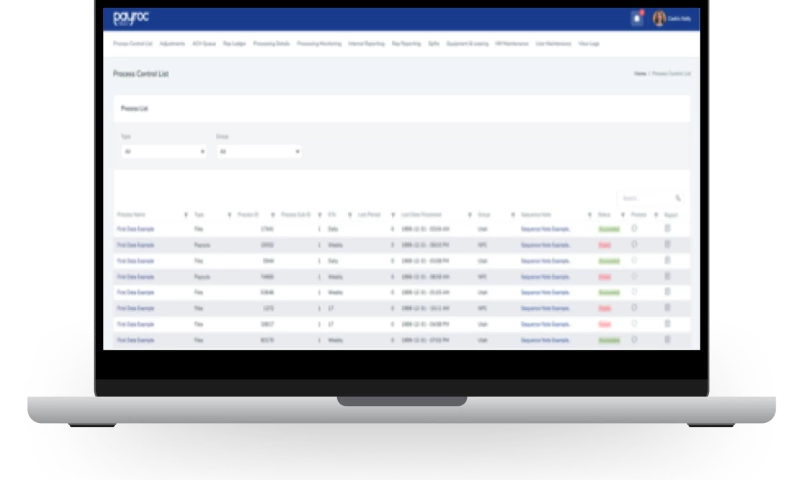Open the Status column filter
Viewport: 800px width, 480px height.
[622, 215]
